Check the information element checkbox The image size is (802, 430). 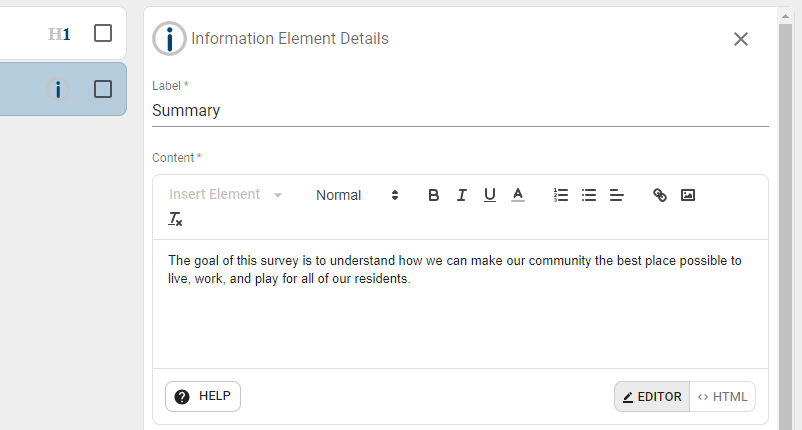103,89
